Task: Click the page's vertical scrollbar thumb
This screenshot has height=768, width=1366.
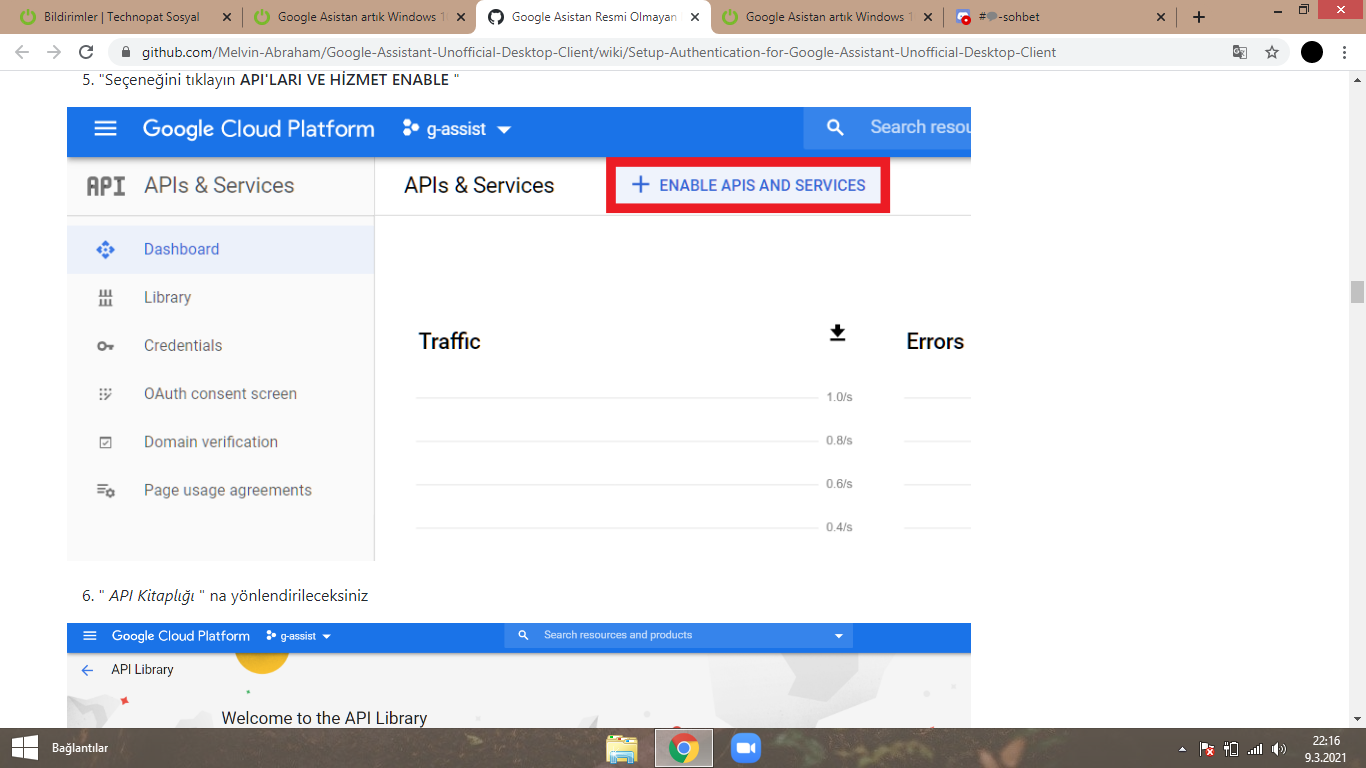Action: (1357, 292)
